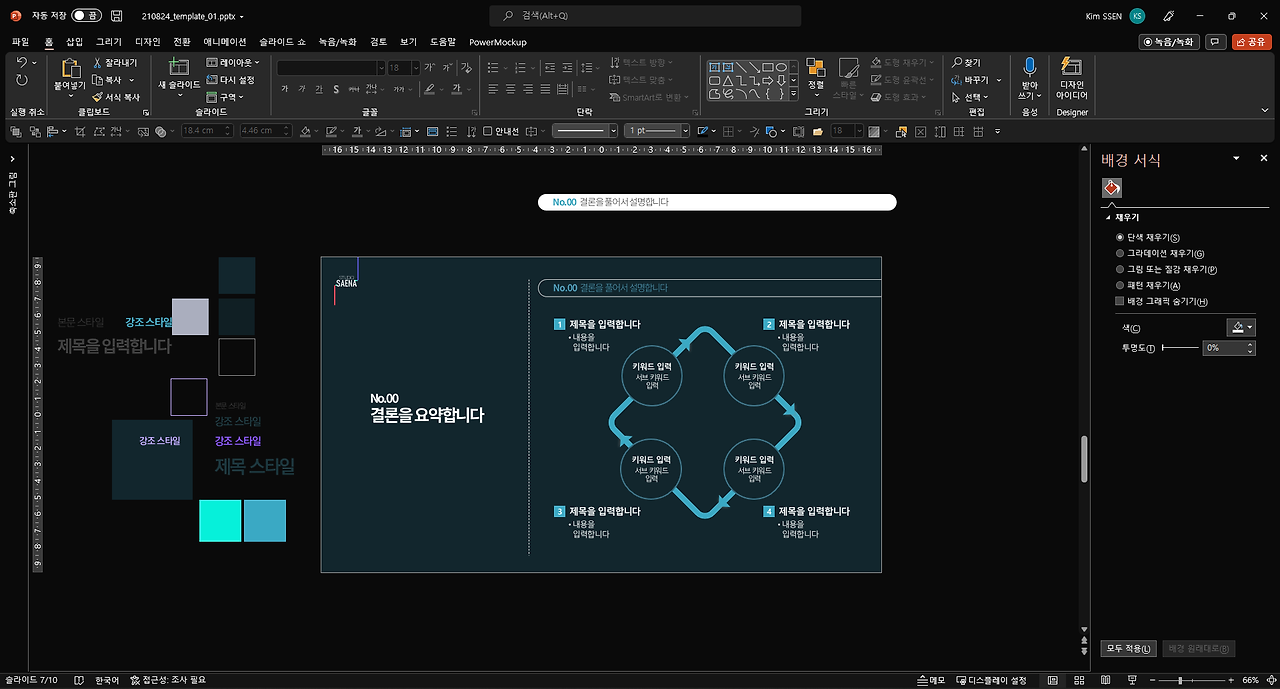Select Gradient fill (그라데이션 채우기) radio

[x=1120, y=254]
